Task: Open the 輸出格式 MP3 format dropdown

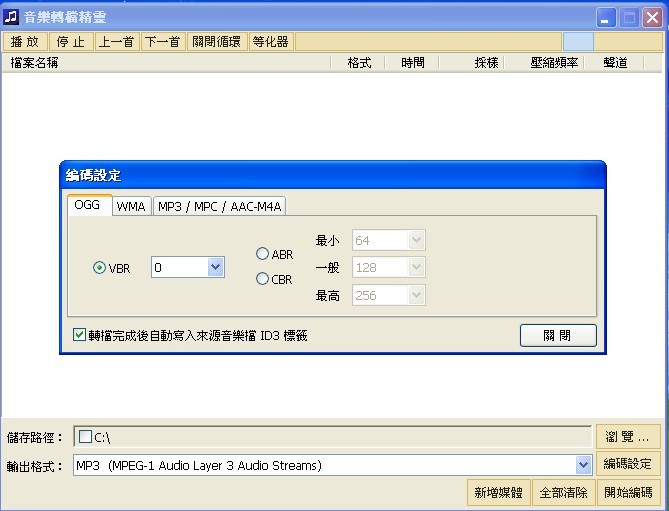Action: coord(584,465)
